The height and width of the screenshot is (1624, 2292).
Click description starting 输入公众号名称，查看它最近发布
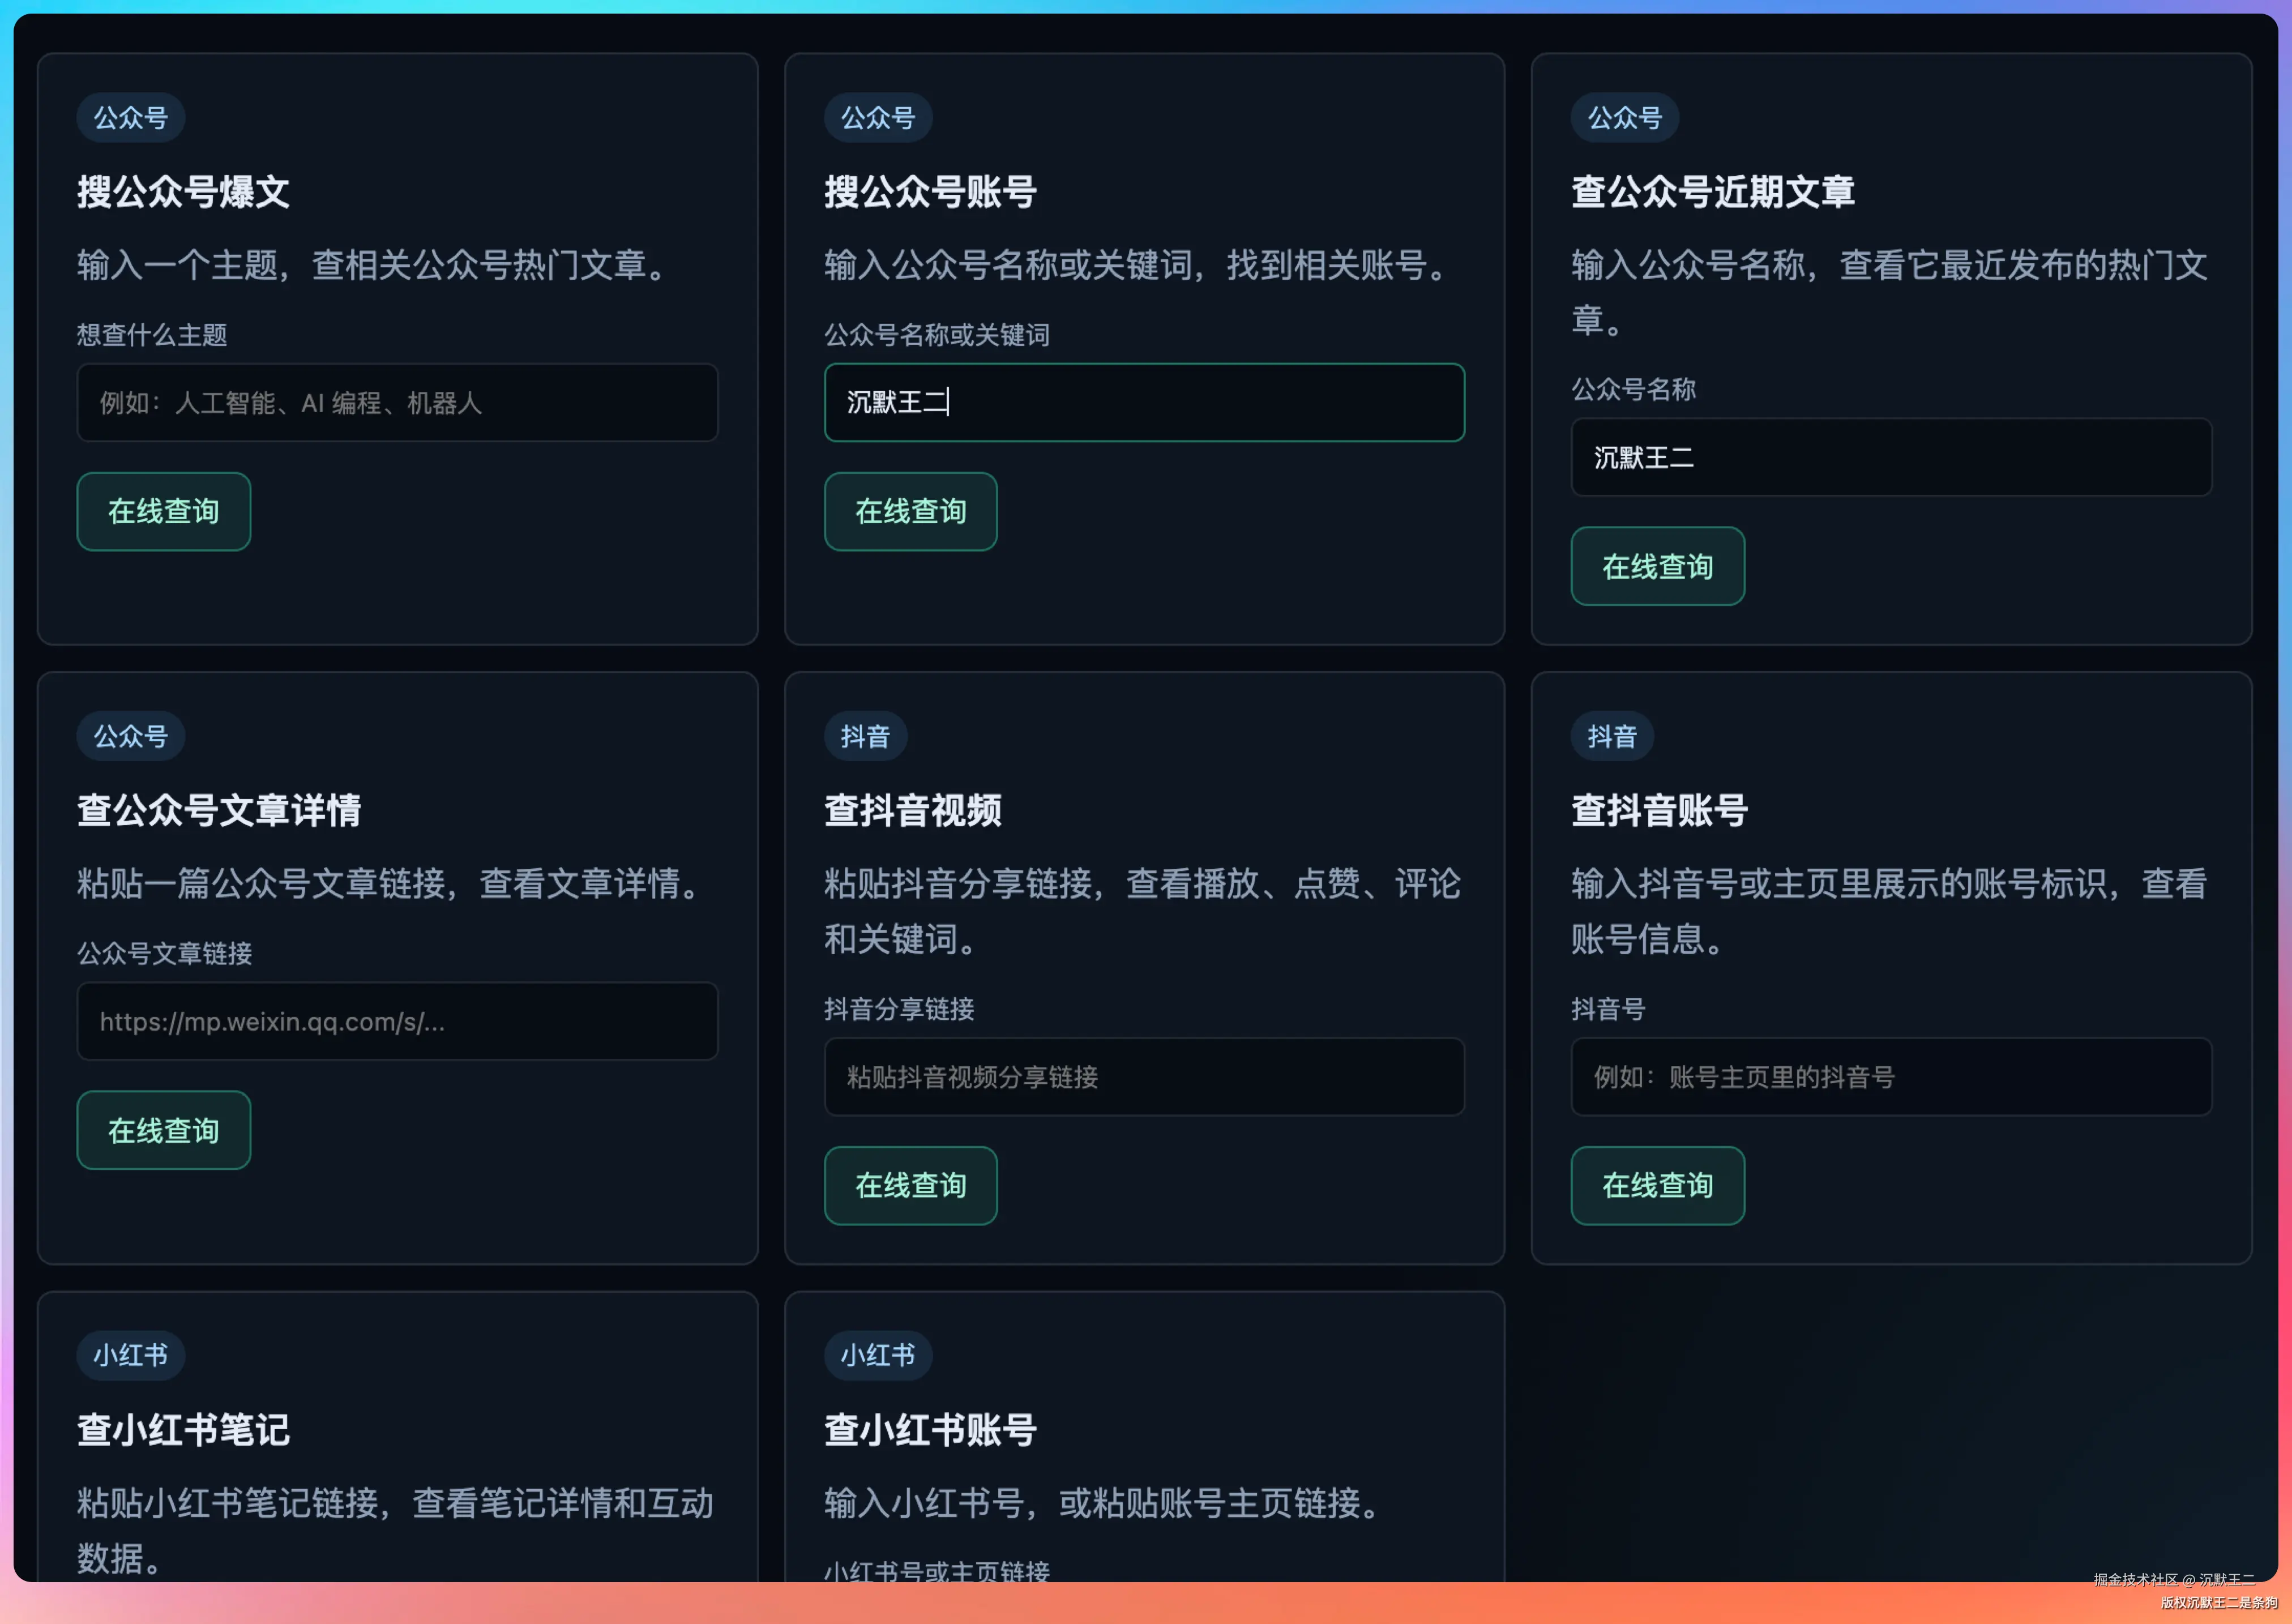point(1890,293)
